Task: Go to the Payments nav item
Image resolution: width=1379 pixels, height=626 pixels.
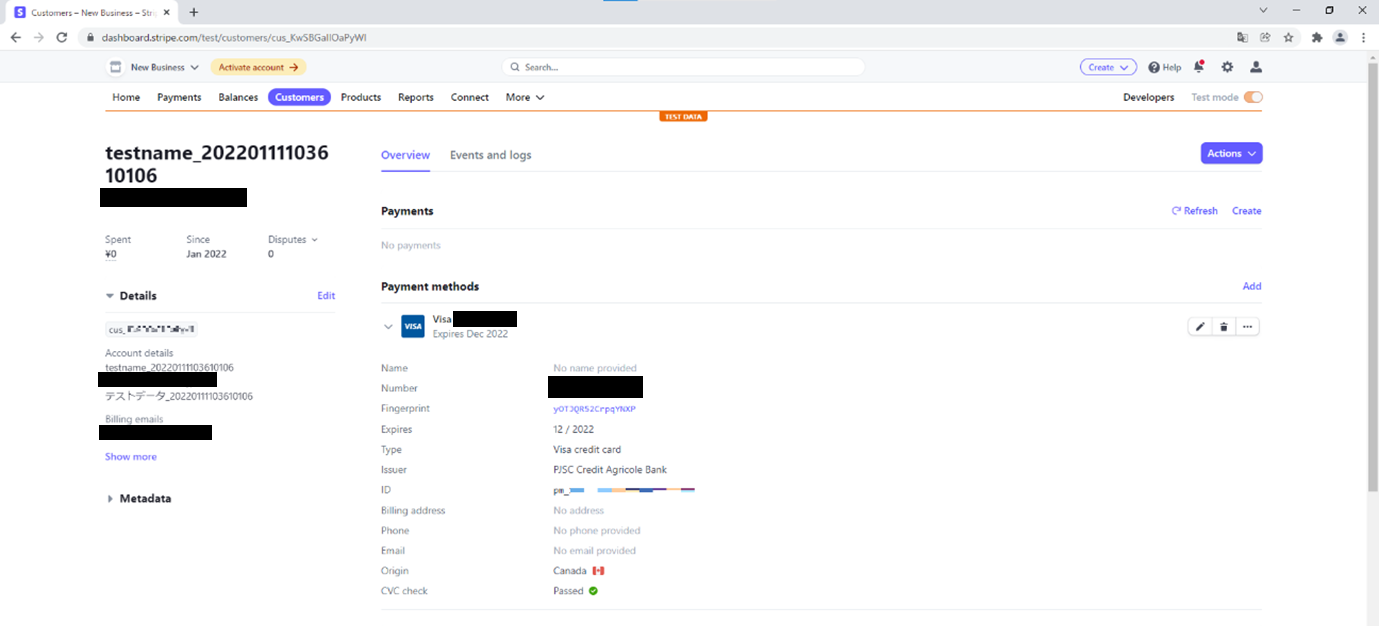Action: point(179,97)
